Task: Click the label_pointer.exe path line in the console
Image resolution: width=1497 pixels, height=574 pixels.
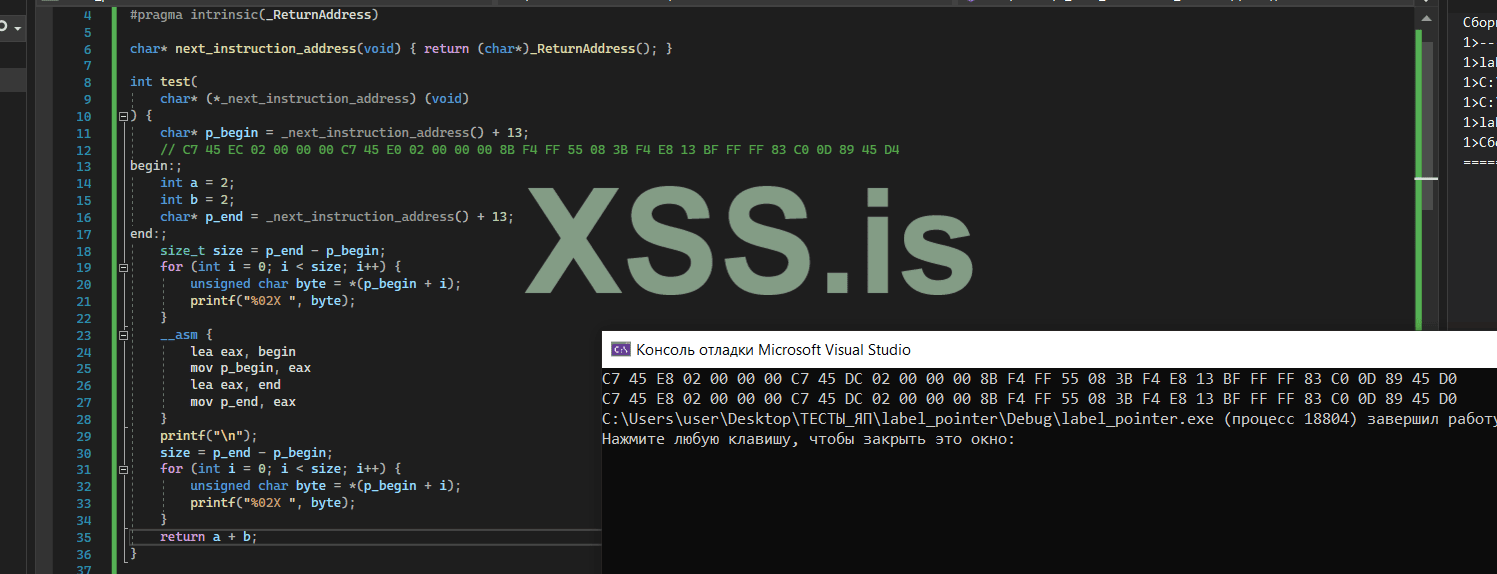Action: 1049,419
